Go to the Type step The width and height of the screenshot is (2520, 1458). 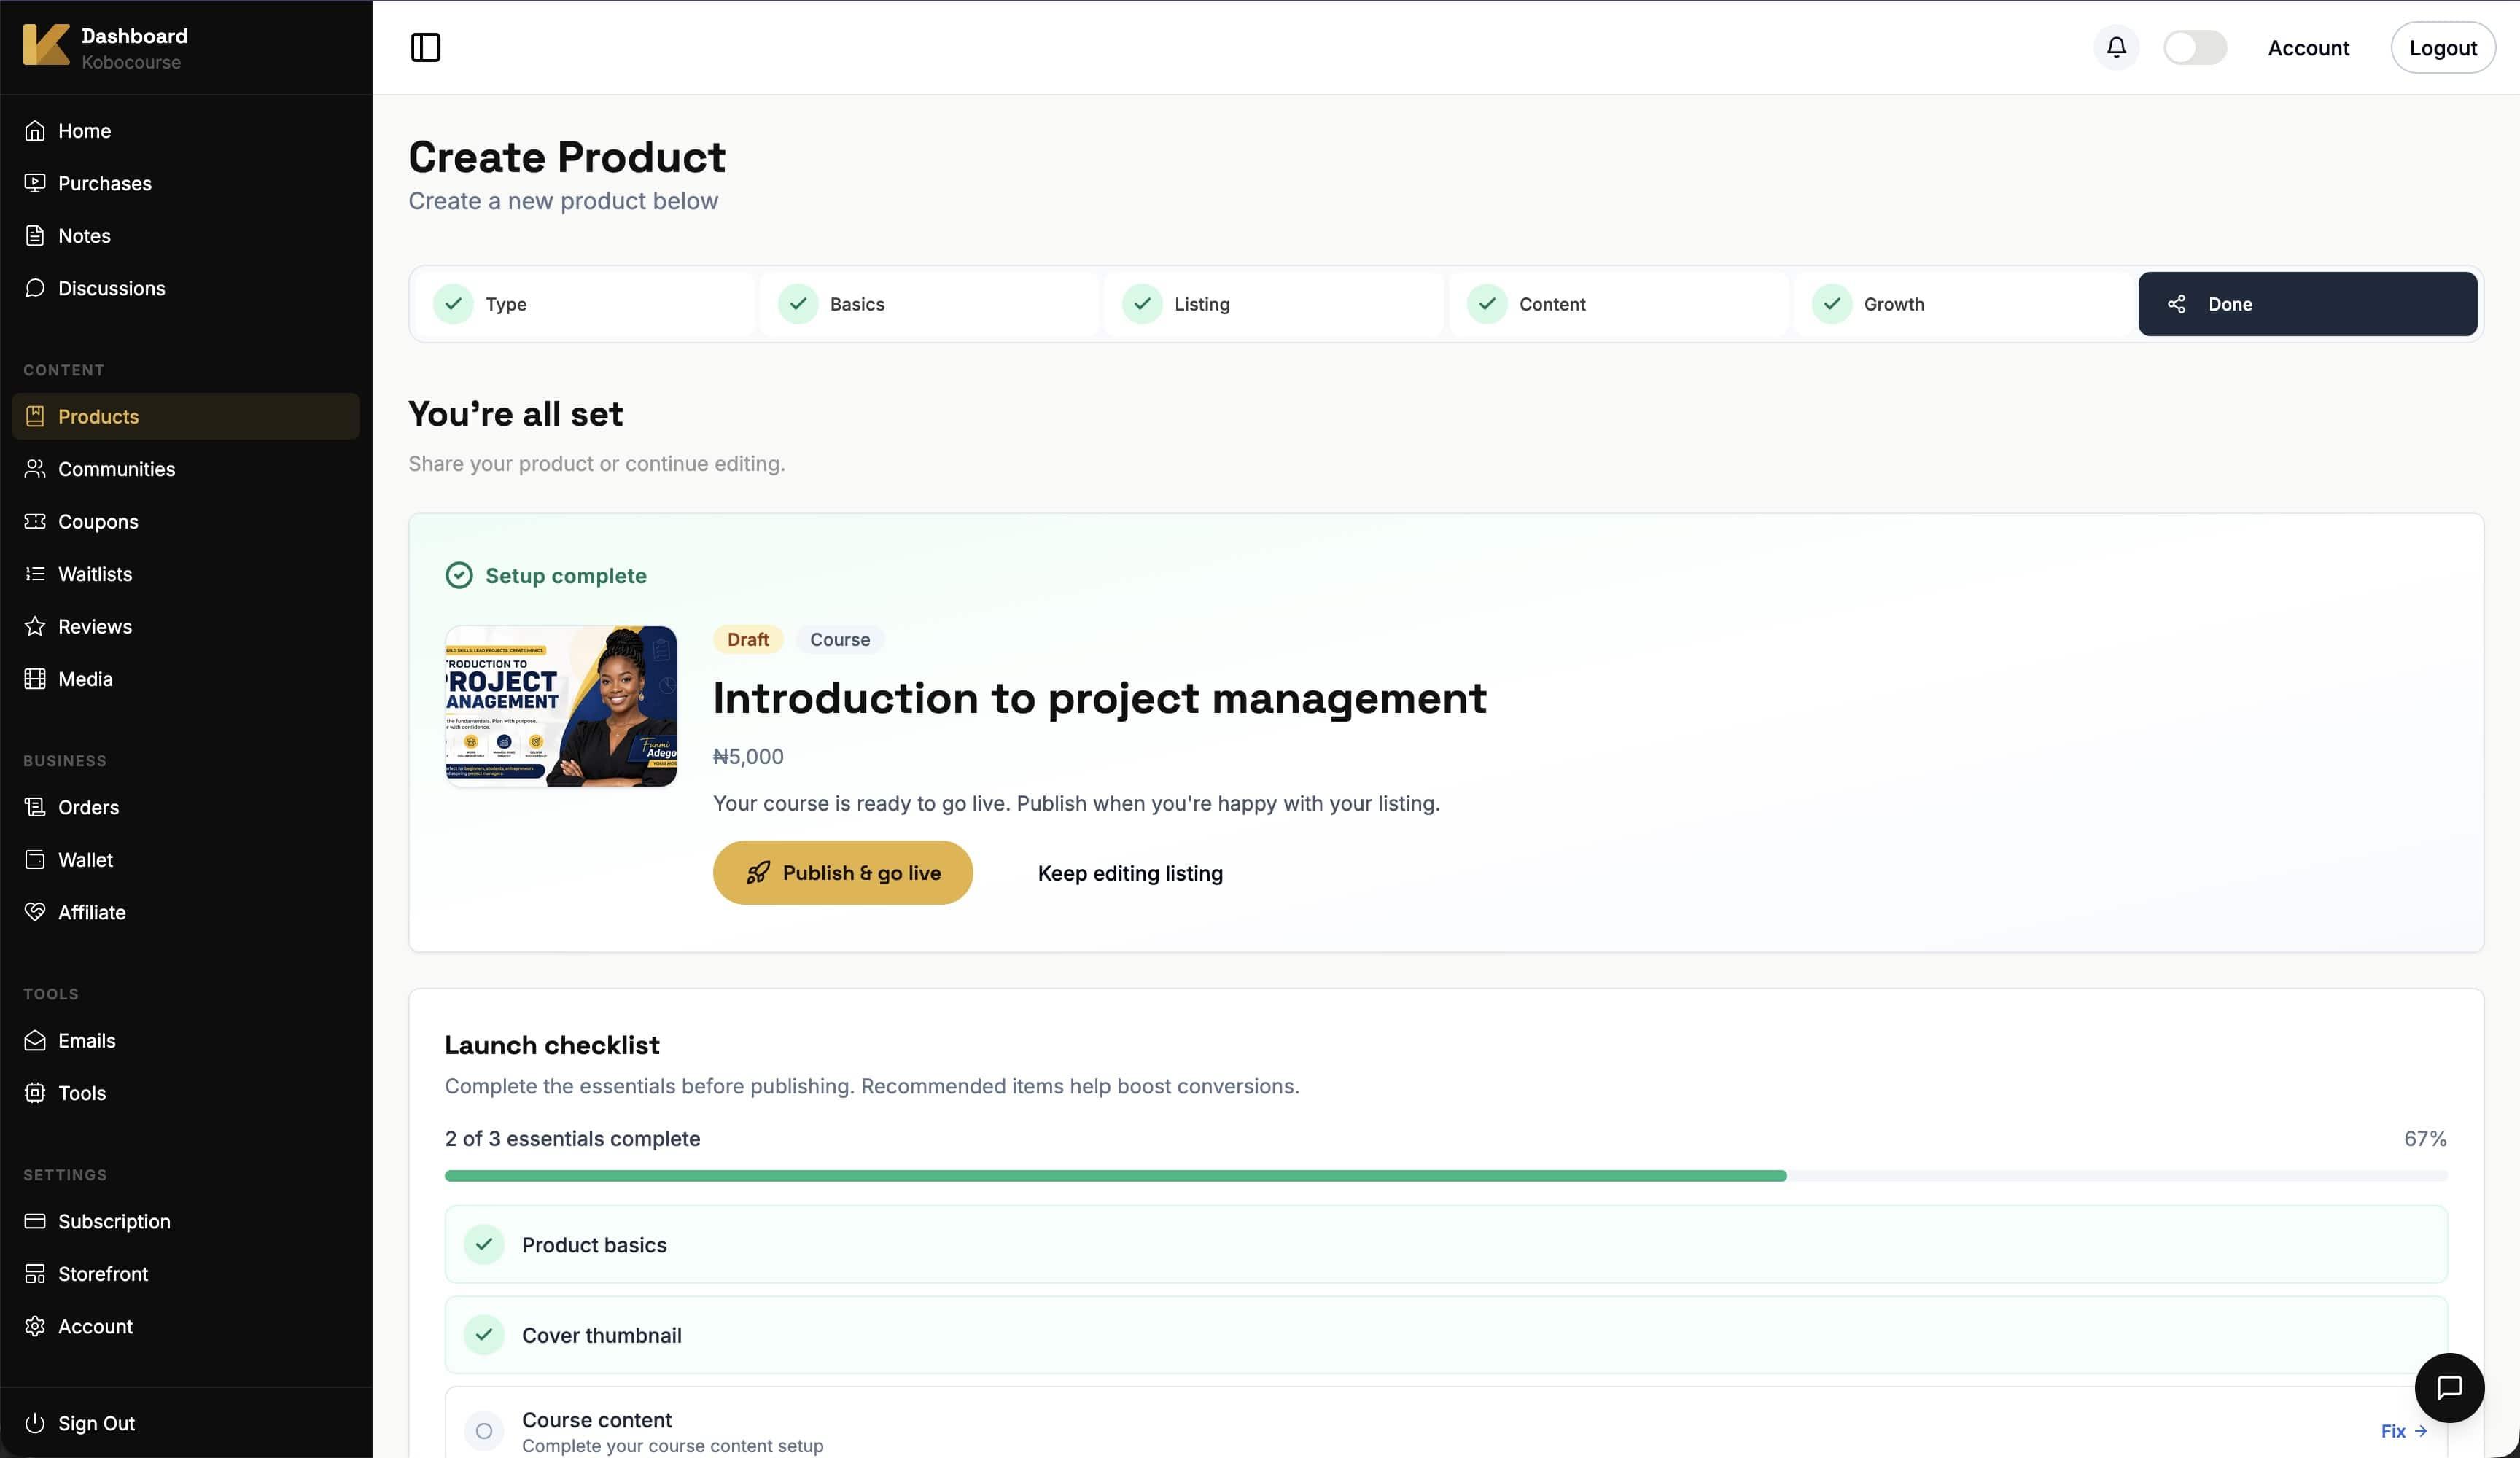click(x=585, y=304)
